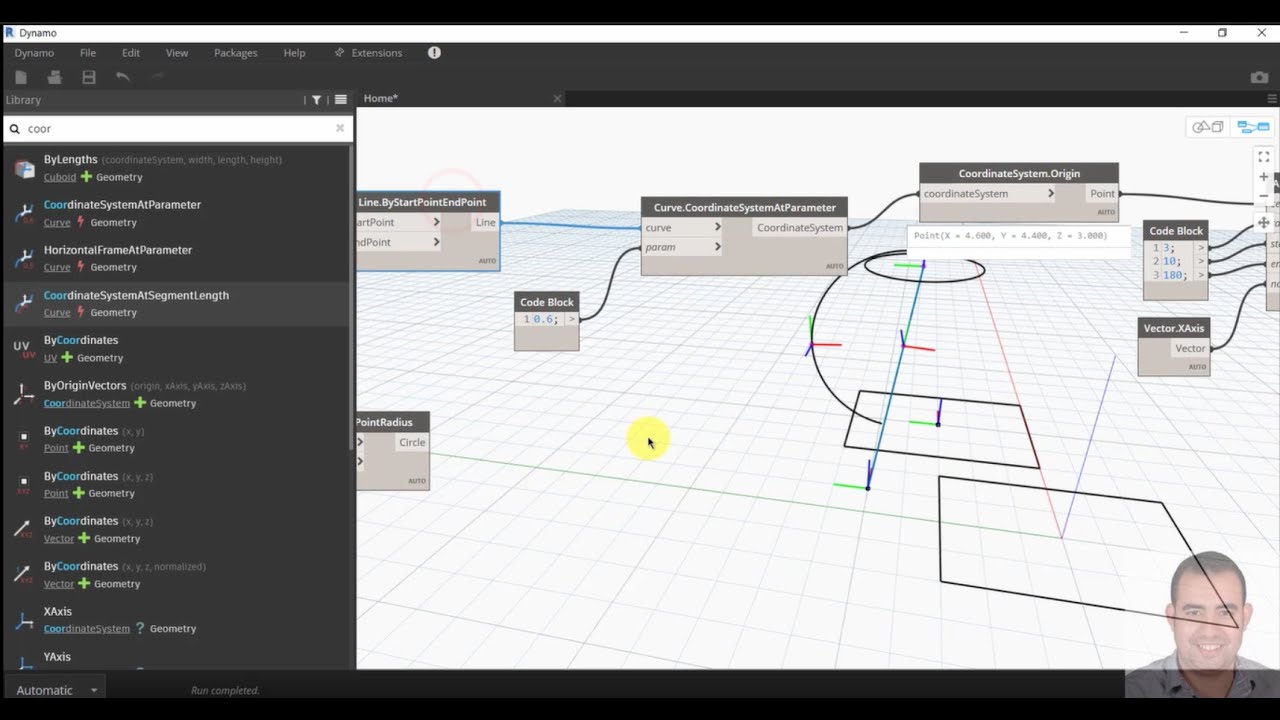Open the workspace tab list menu icon
1280x720 pixels.
[1272, 99]
